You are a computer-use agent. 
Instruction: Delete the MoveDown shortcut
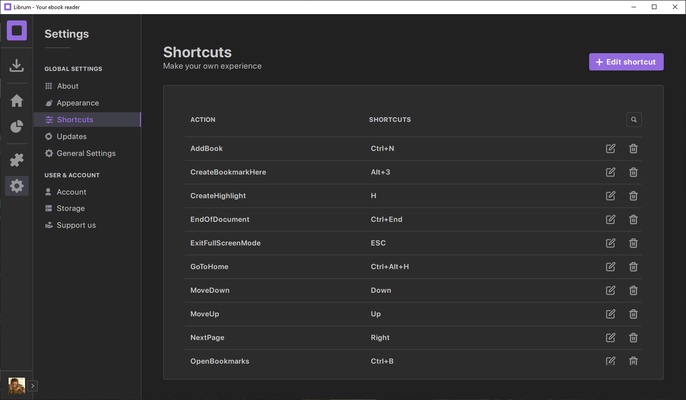(633, 290)
